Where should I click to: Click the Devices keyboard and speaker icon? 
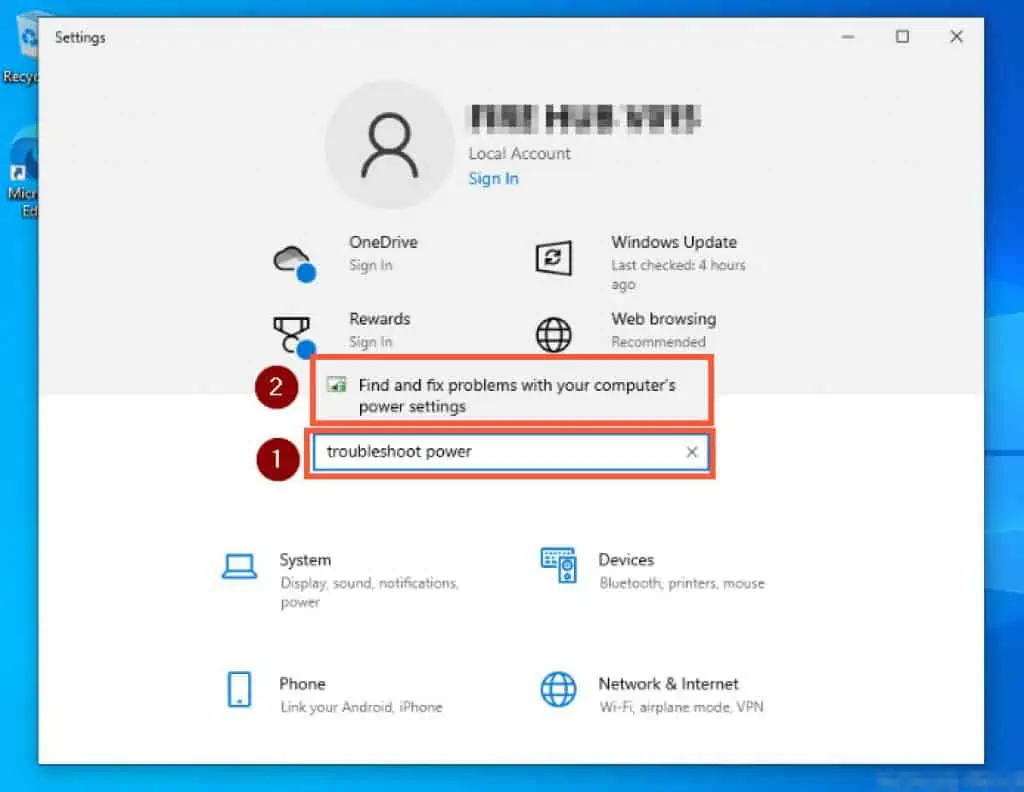(x=558, y=566)
